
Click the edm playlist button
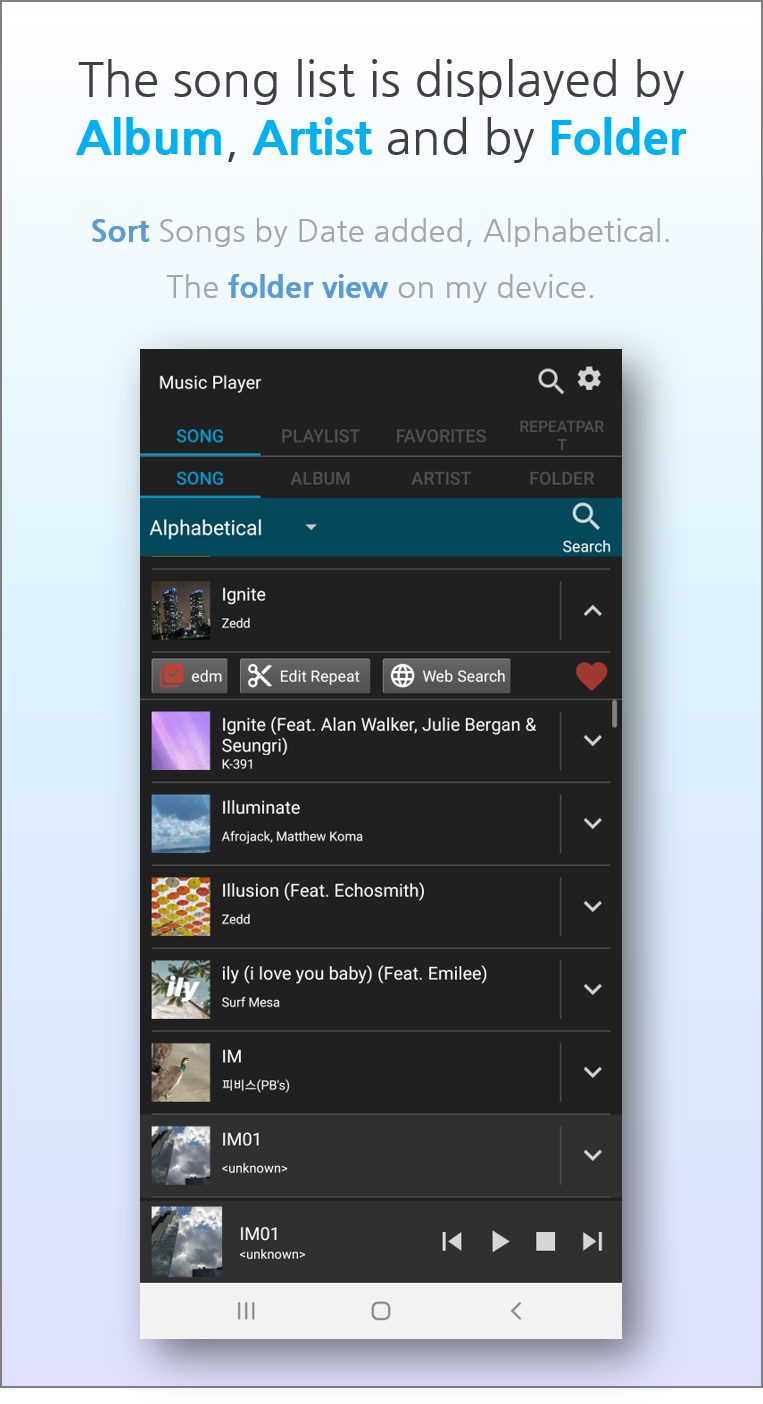click(189, 676)
